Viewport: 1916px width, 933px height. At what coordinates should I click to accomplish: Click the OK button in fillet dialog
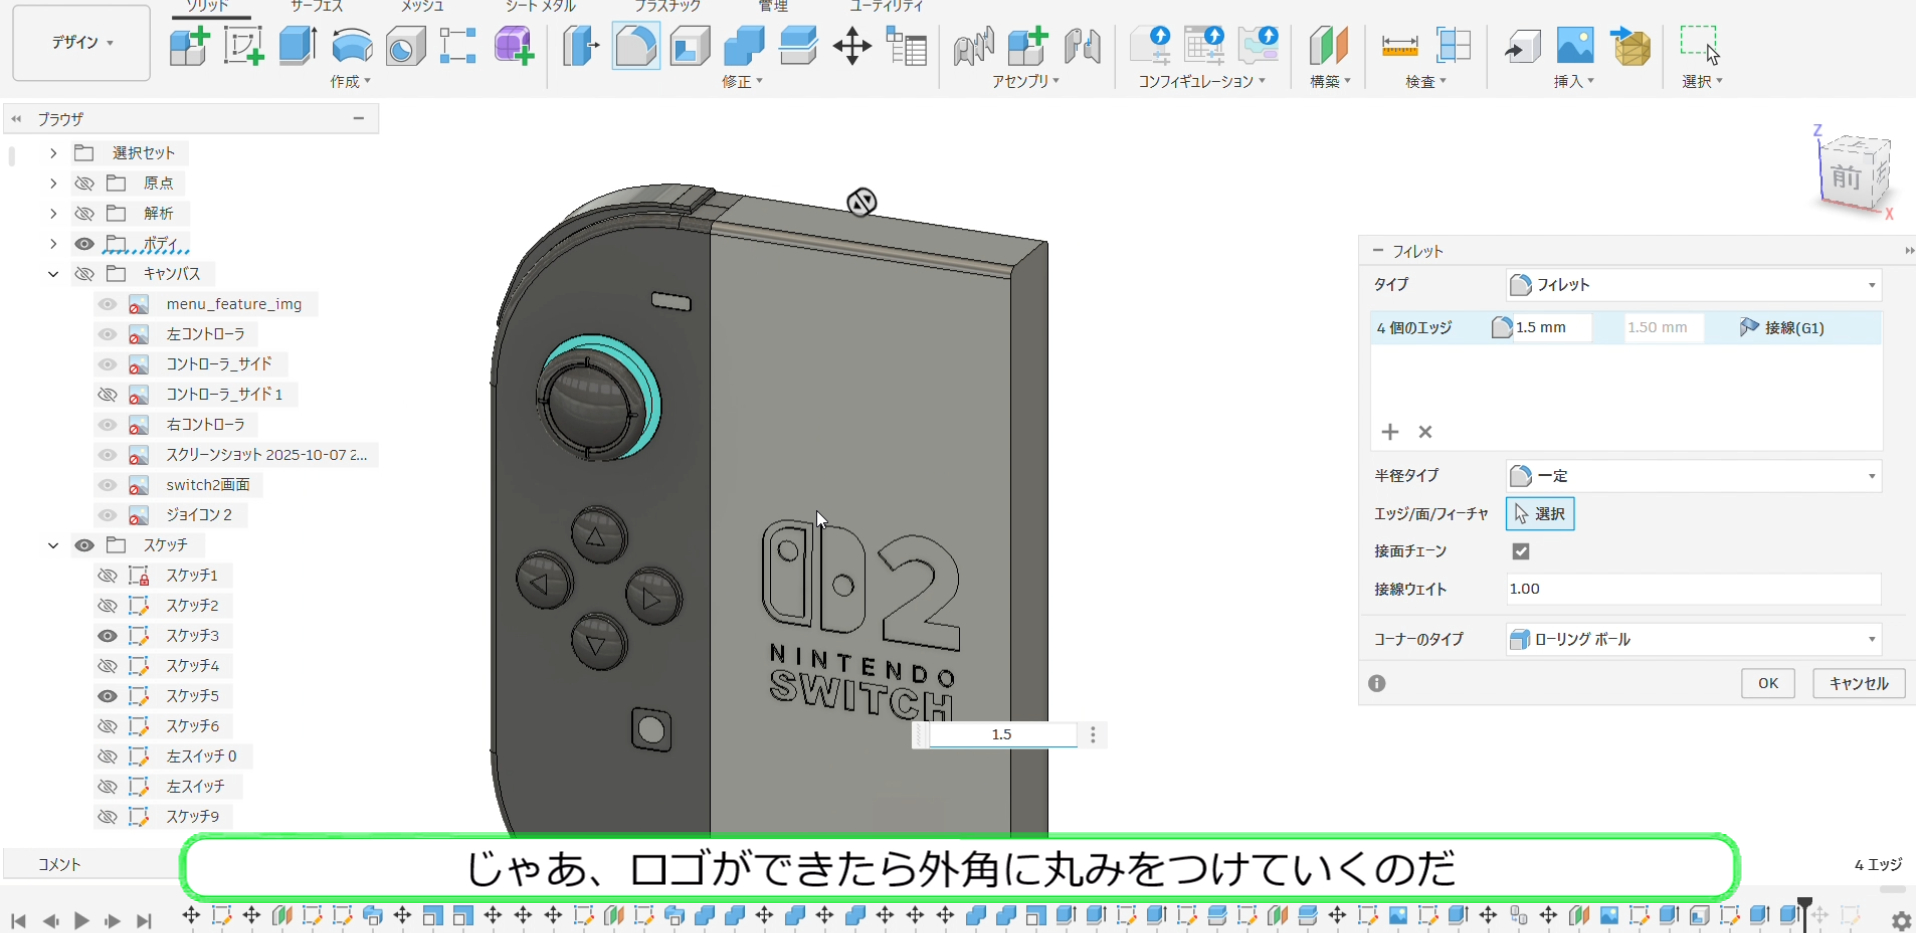[x=1768, y=683]
